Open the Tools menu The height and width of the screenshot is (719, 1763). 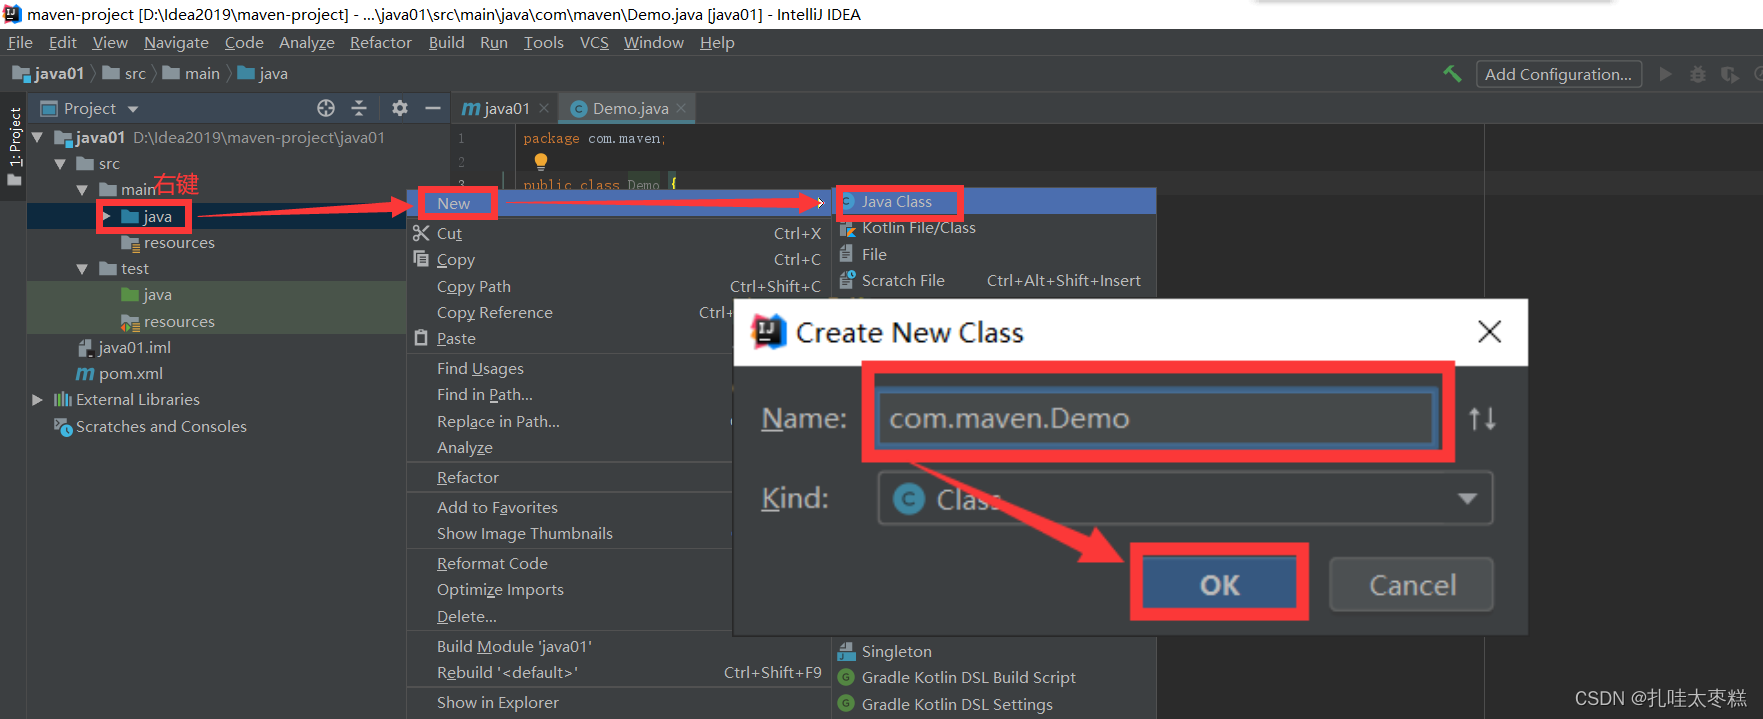(x=544, y=42)
